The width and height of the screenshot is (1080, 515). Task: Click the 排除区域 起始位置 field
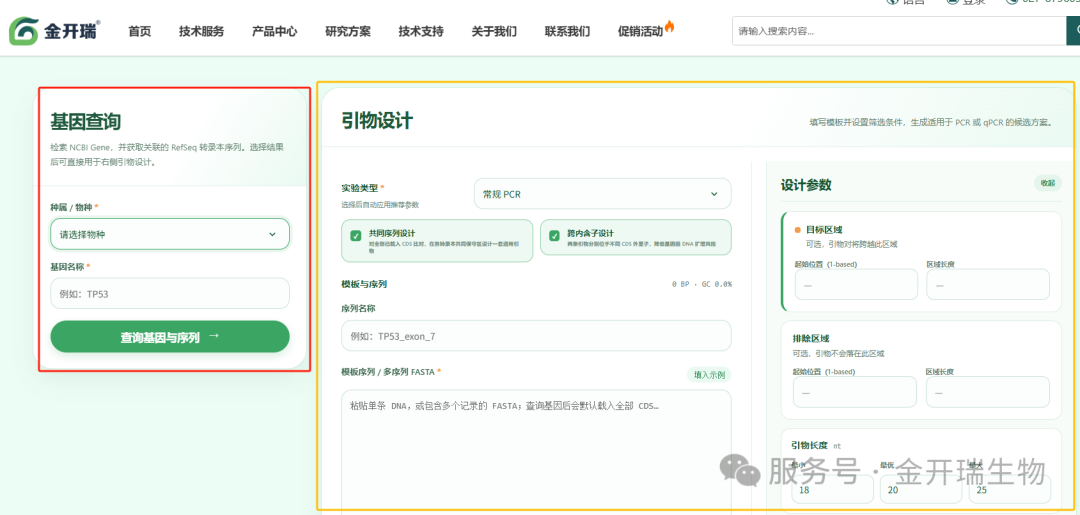click(x=855, y=392)
